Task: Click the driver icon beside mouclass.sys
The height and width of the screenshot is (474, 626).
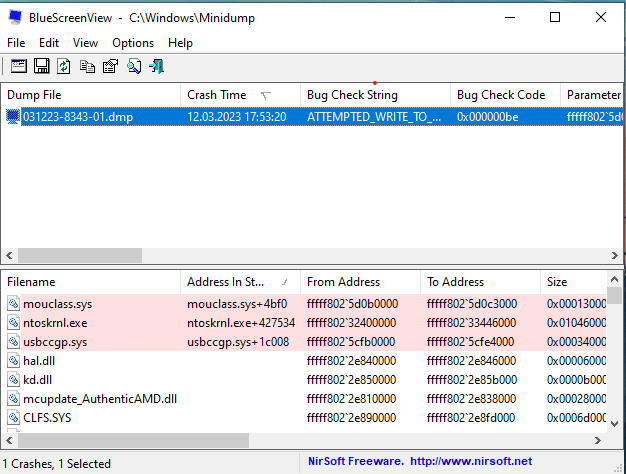Action: (14, 304)
